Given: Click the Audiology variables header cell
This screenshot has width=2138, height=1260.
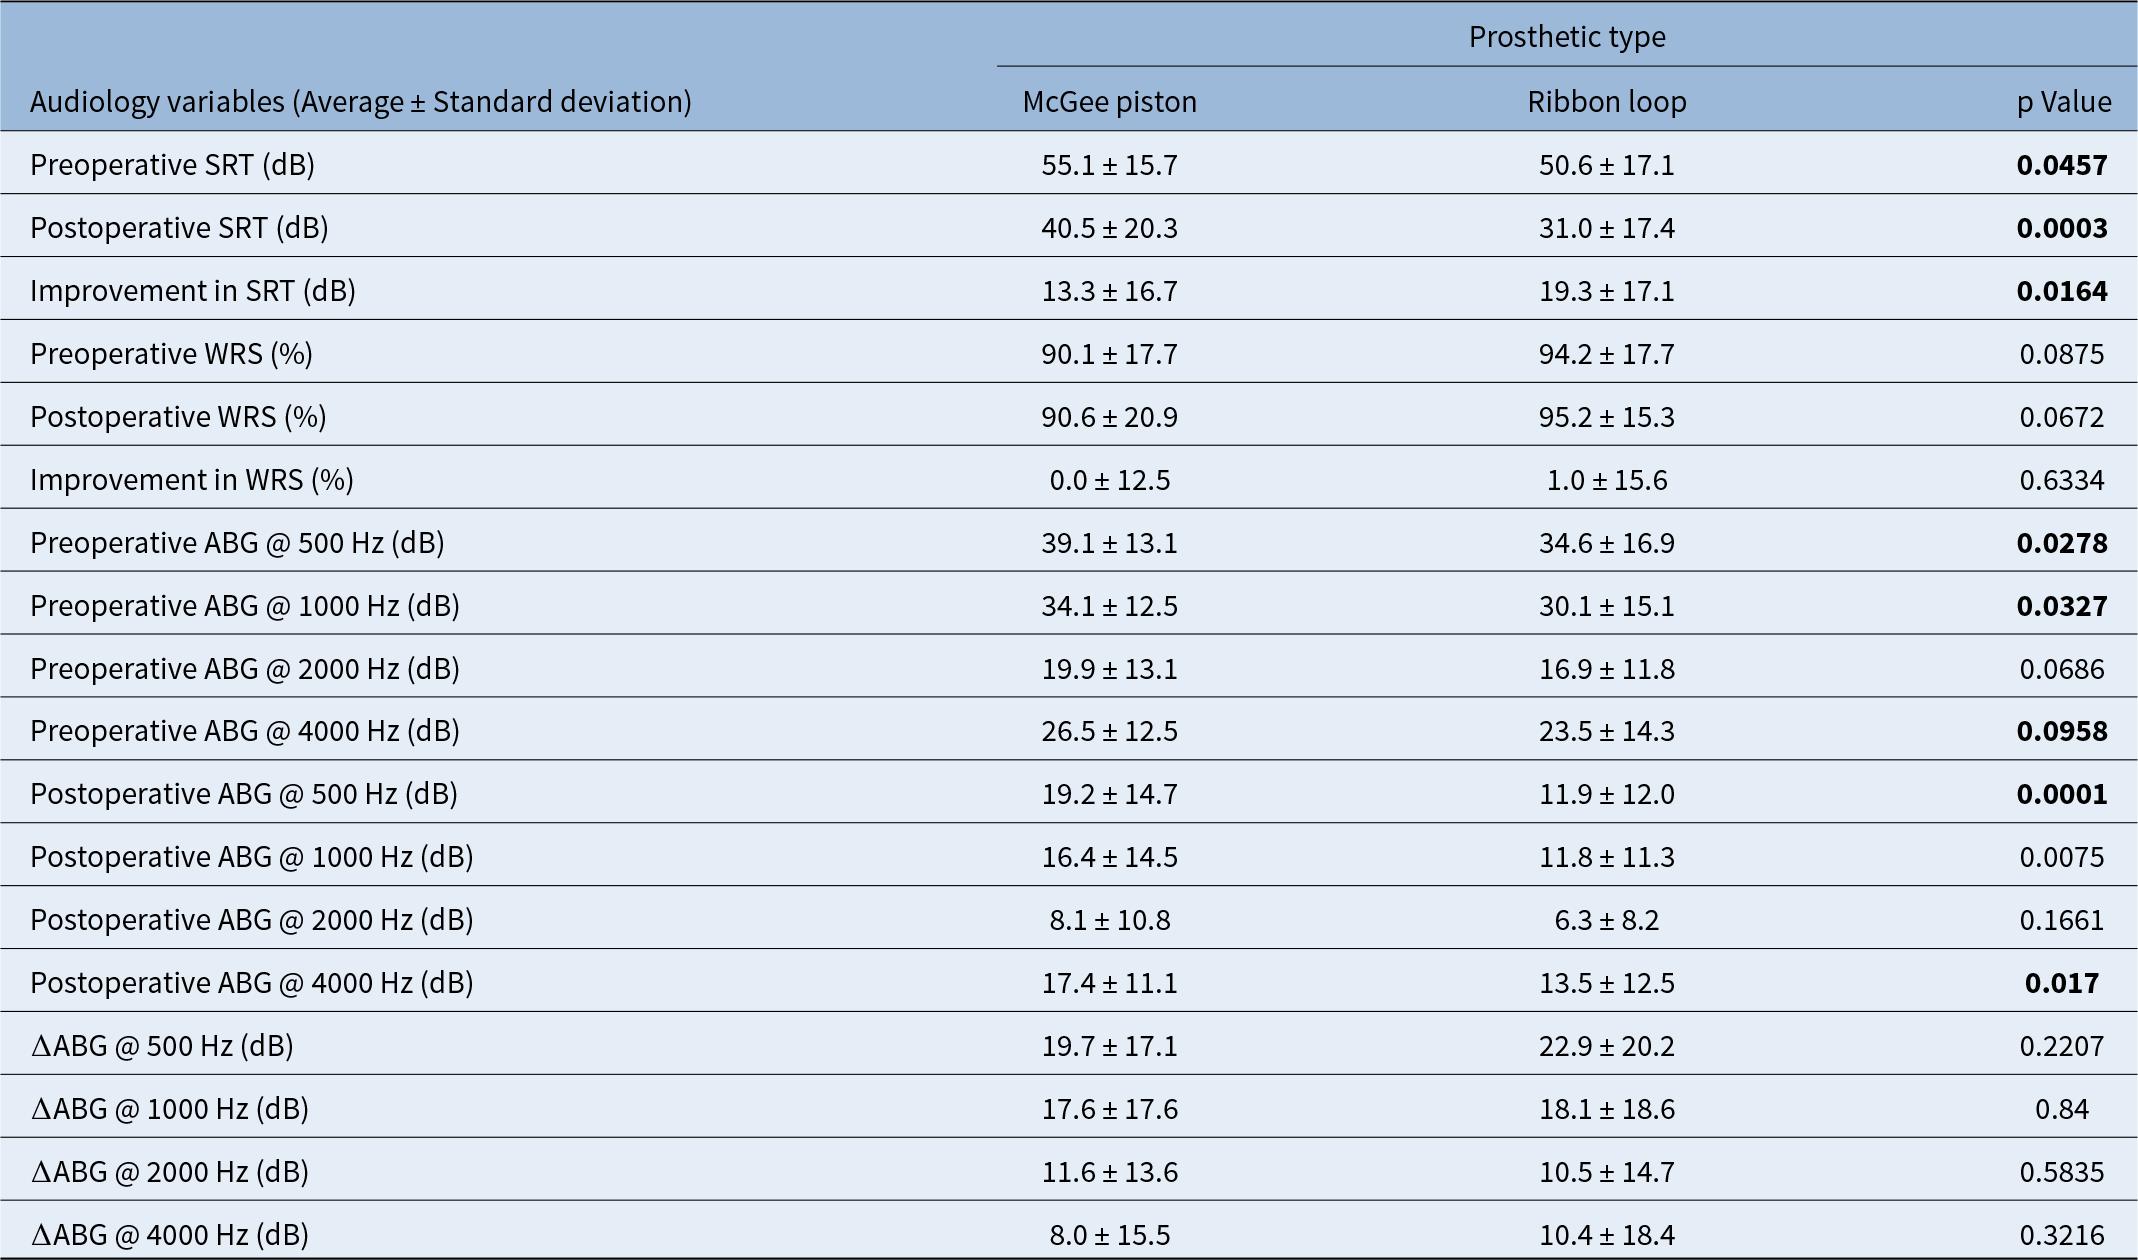Looking at the screenshot, I should (361, 102).
